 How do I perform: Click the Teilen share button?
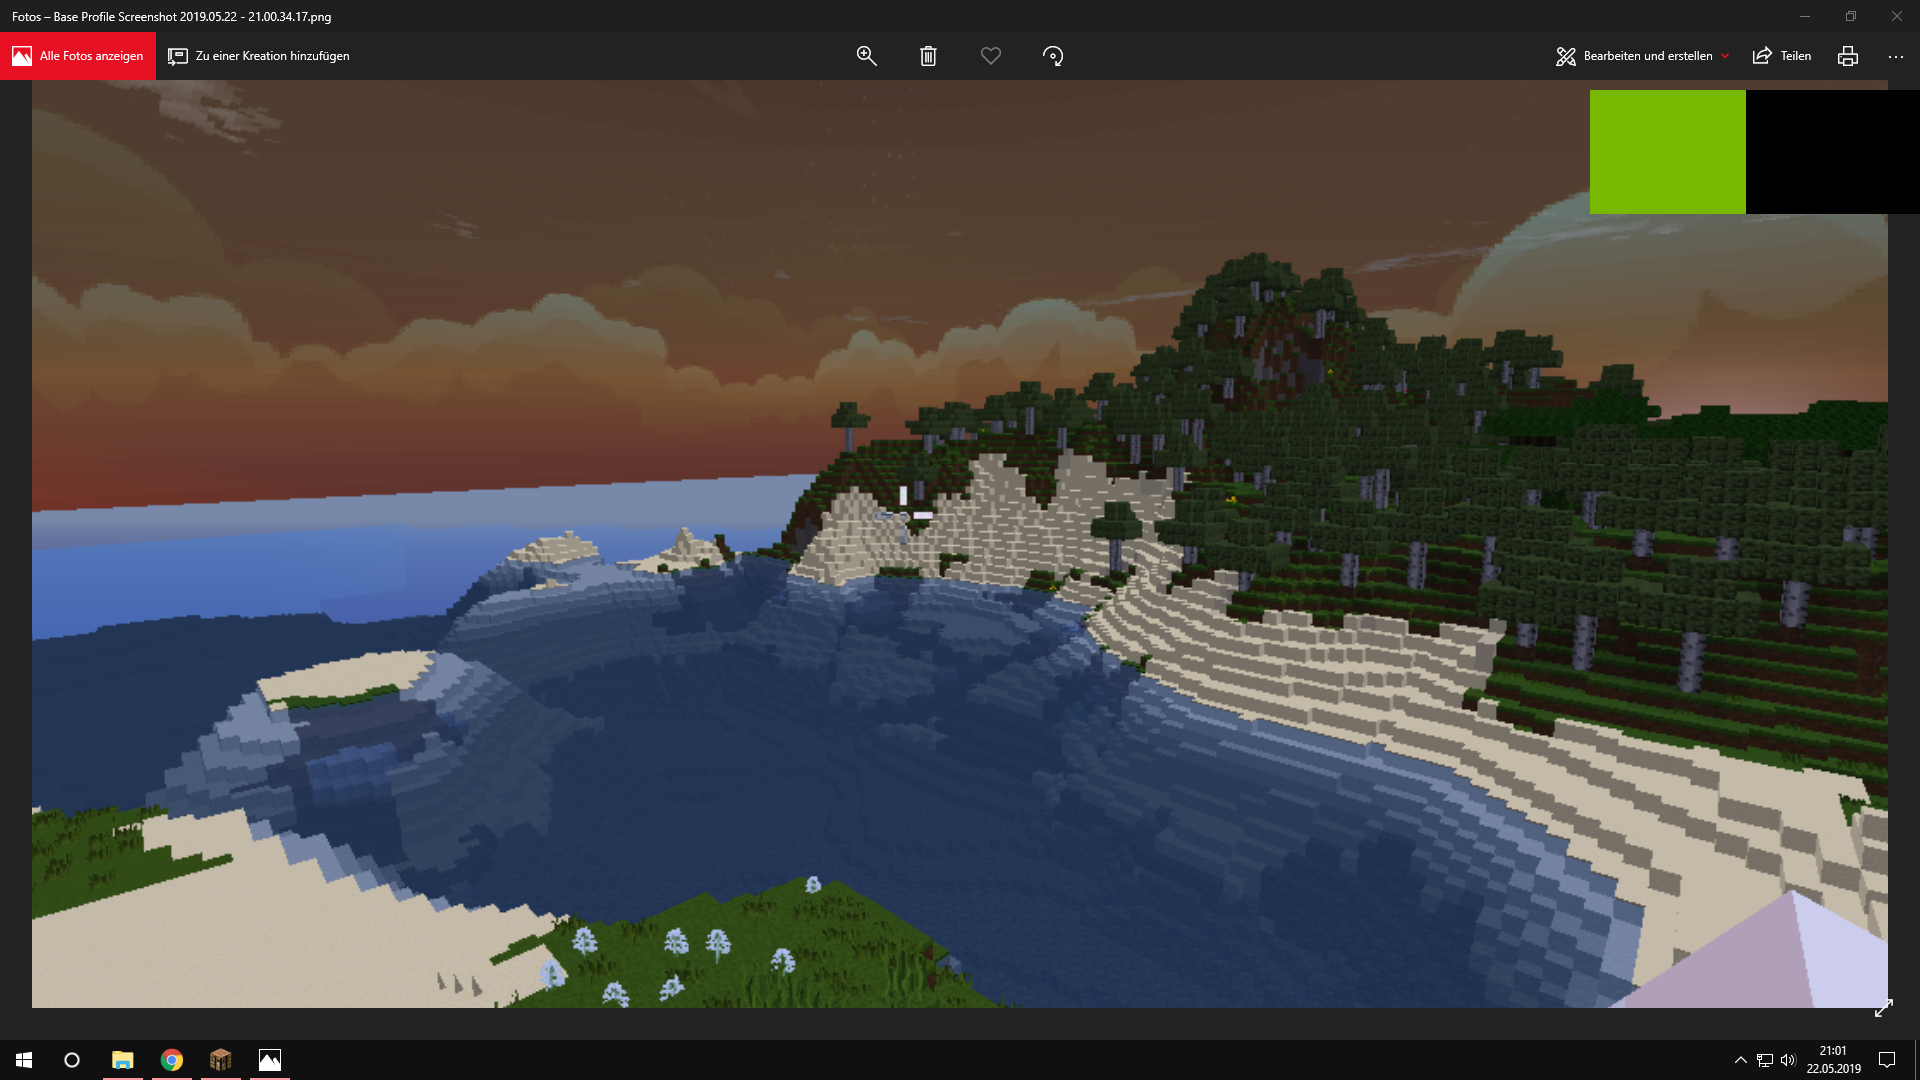pyautogui.click(x=1782, y=56)
